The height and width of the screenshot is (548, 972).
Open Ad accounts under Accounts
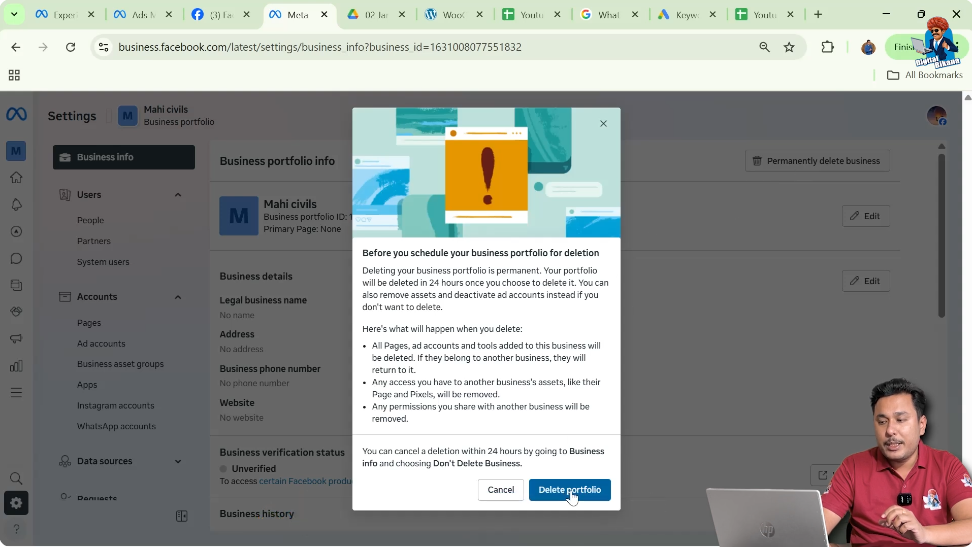[101, 343]
